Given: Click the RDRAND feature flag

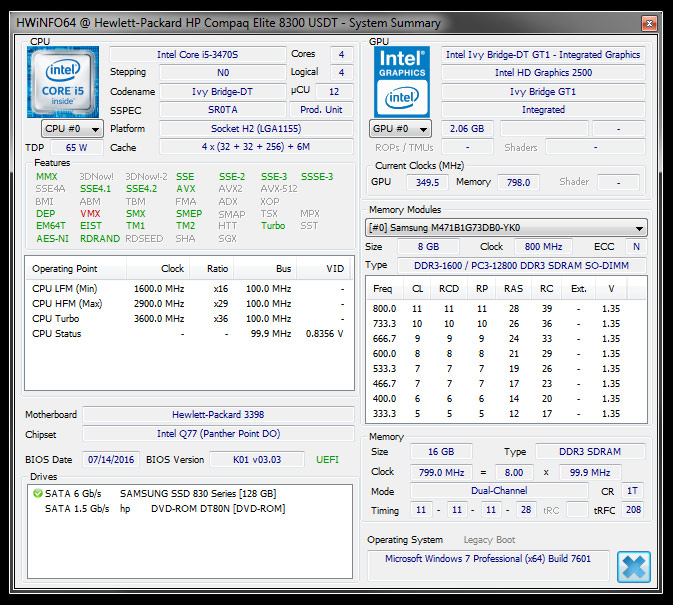Looking at the screenshot, I should (100, 239).
